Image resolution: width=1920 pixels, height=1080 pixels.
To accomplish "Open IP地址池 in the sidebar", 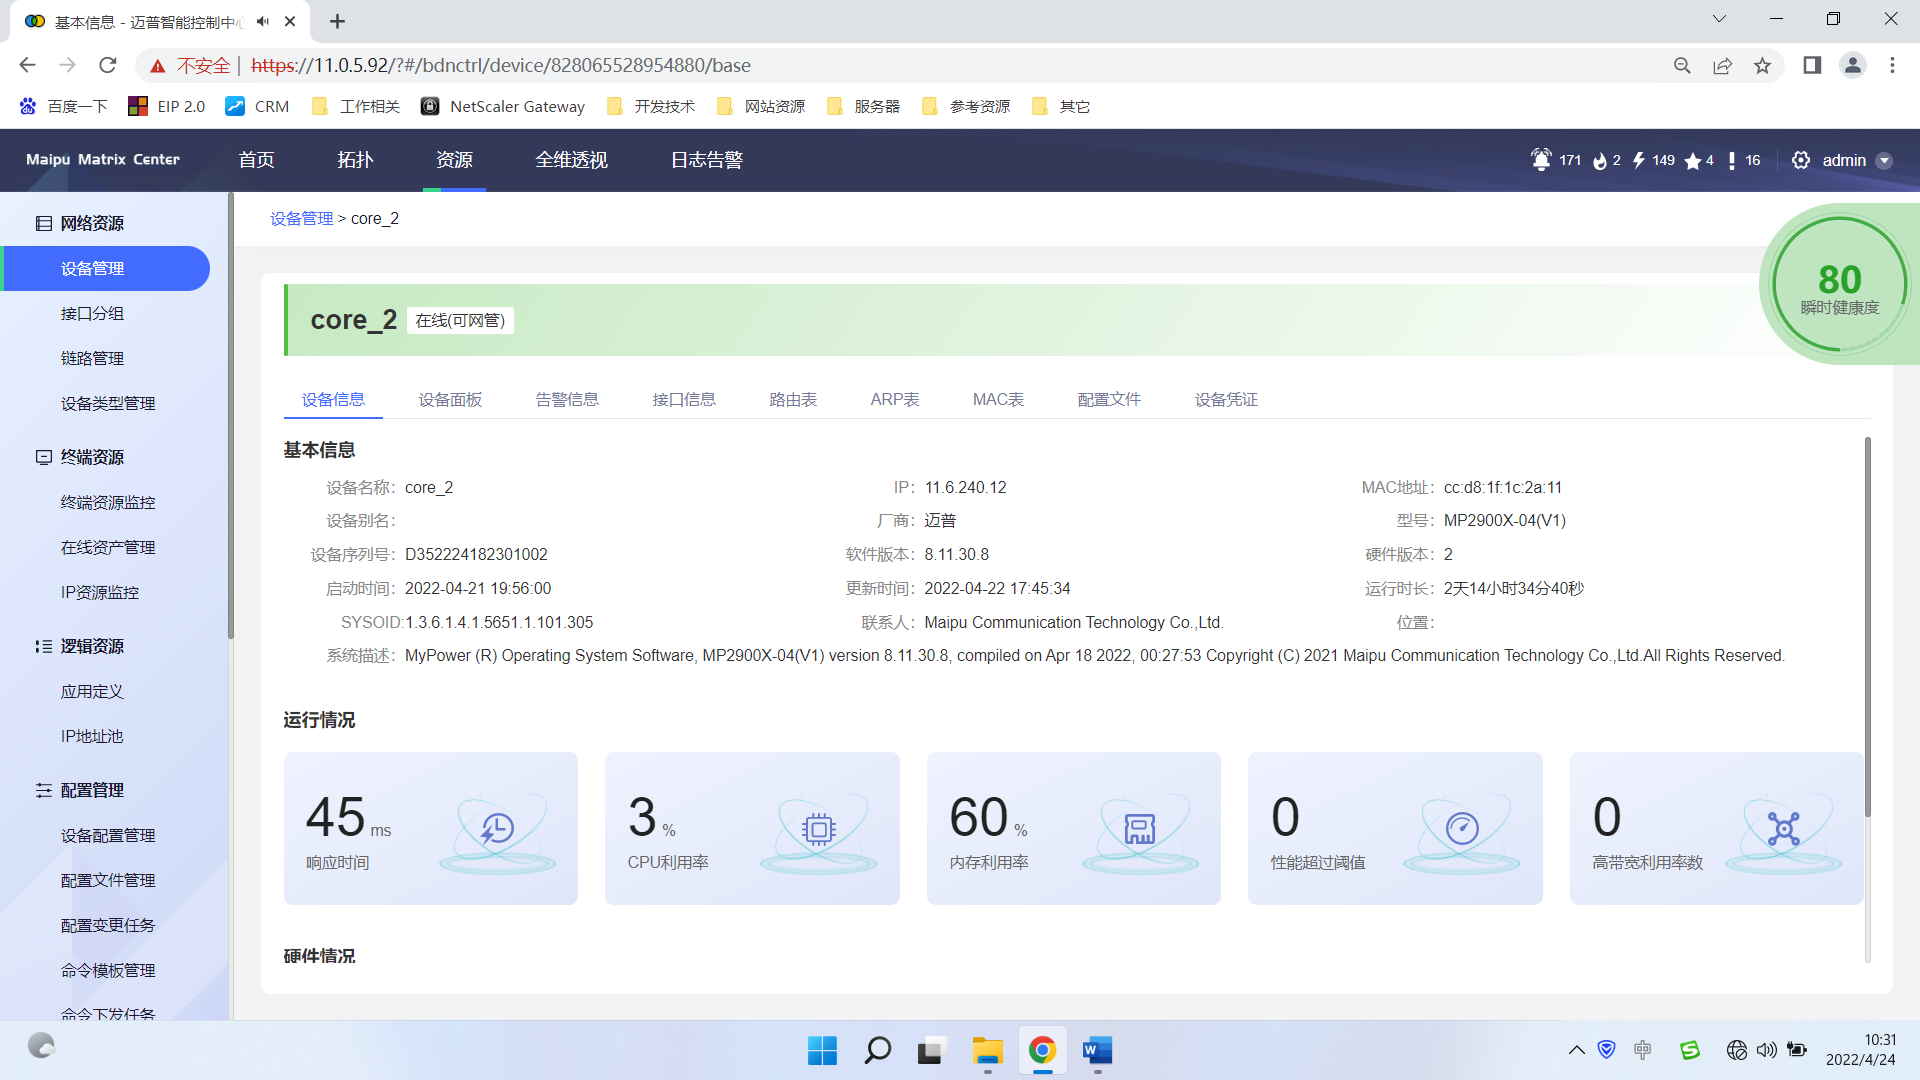I will click(92, 736).
